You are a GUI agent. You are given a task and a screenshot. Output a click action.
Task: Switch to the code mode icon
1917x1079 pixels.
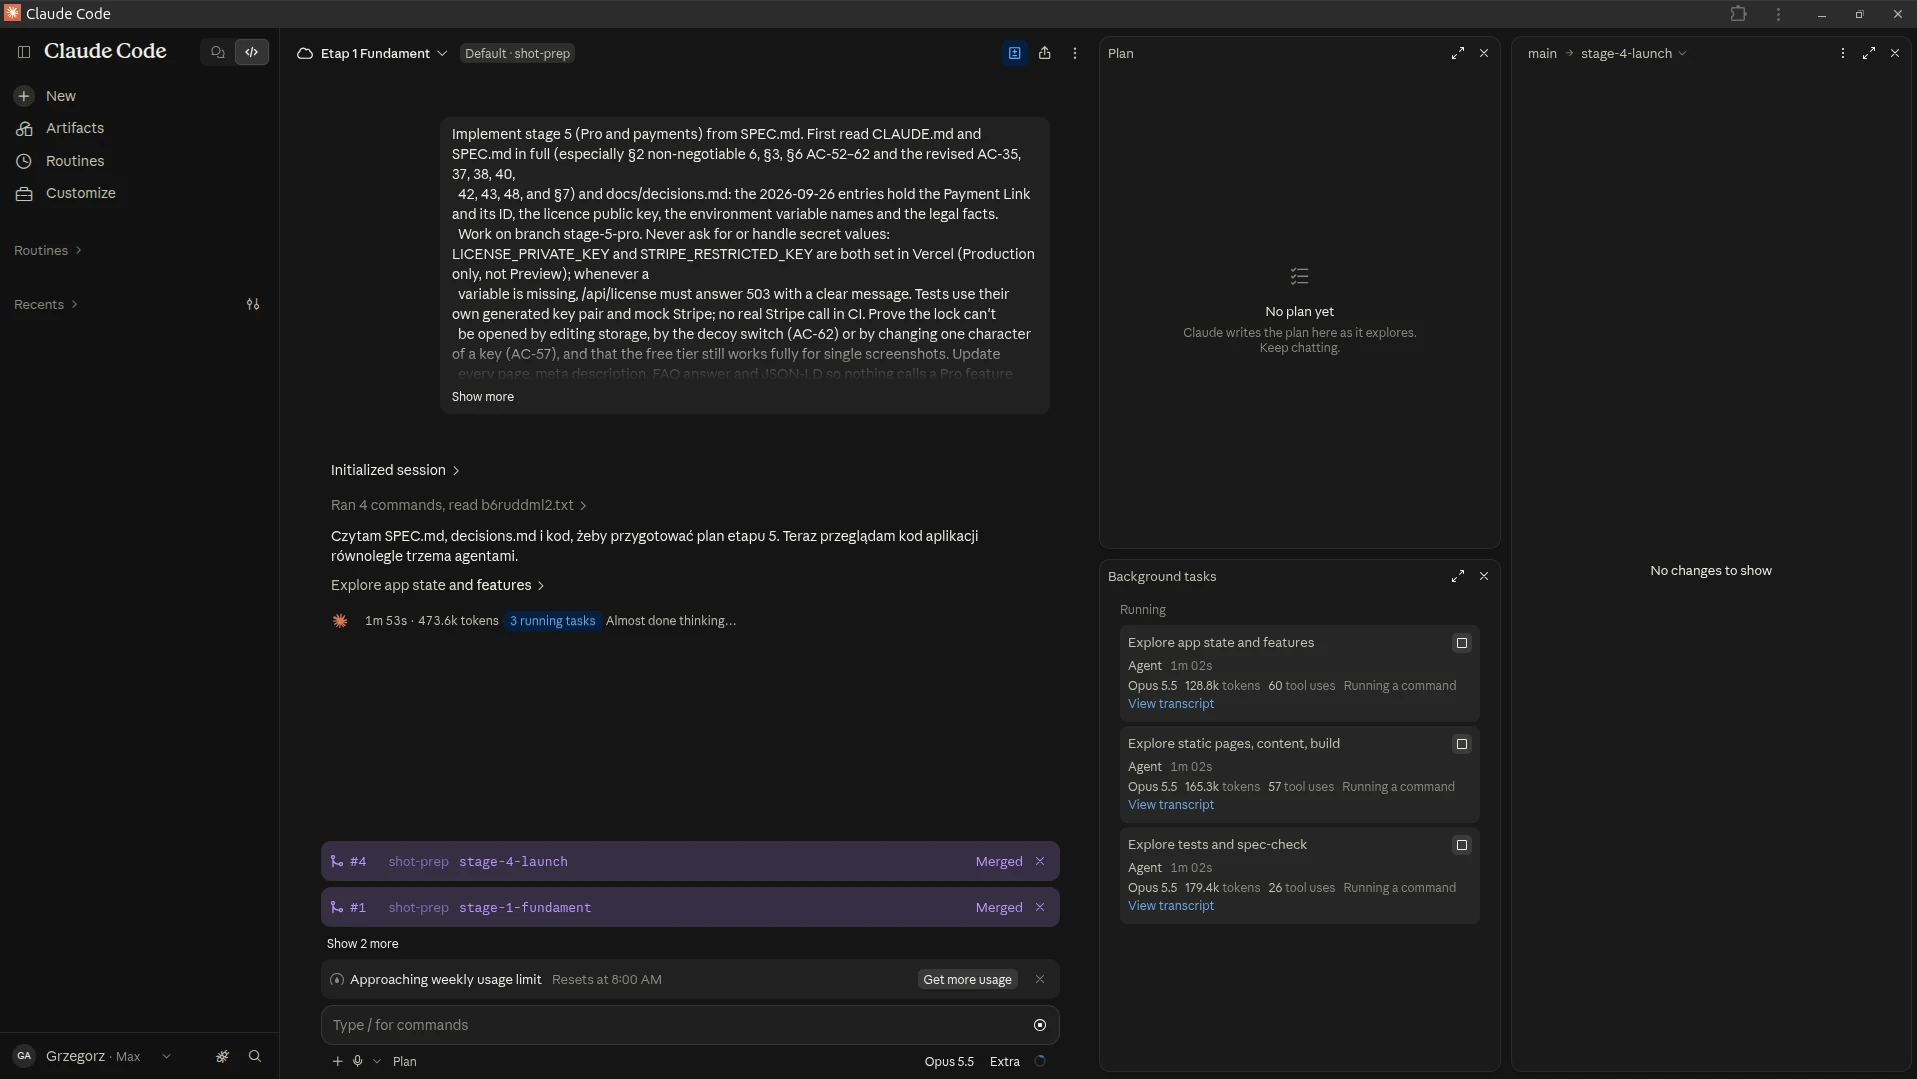click(252, 52)
